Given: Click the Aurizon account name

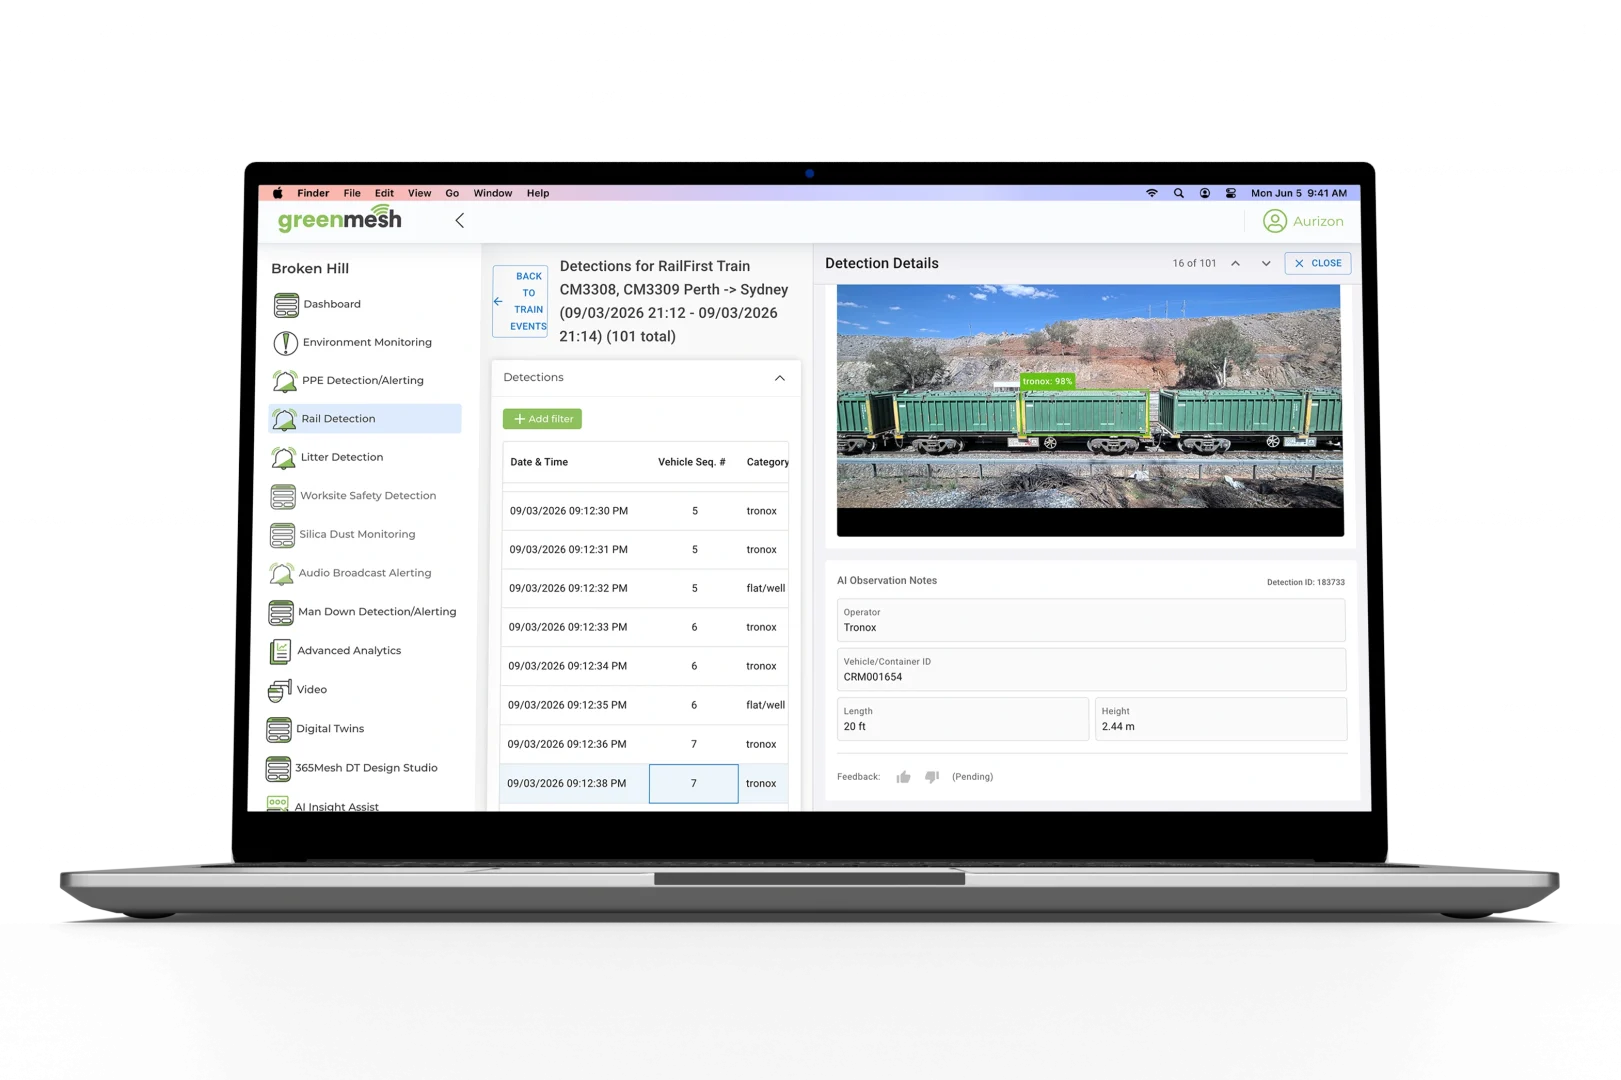Looking at the screenshot, I should pos(1318,221).
